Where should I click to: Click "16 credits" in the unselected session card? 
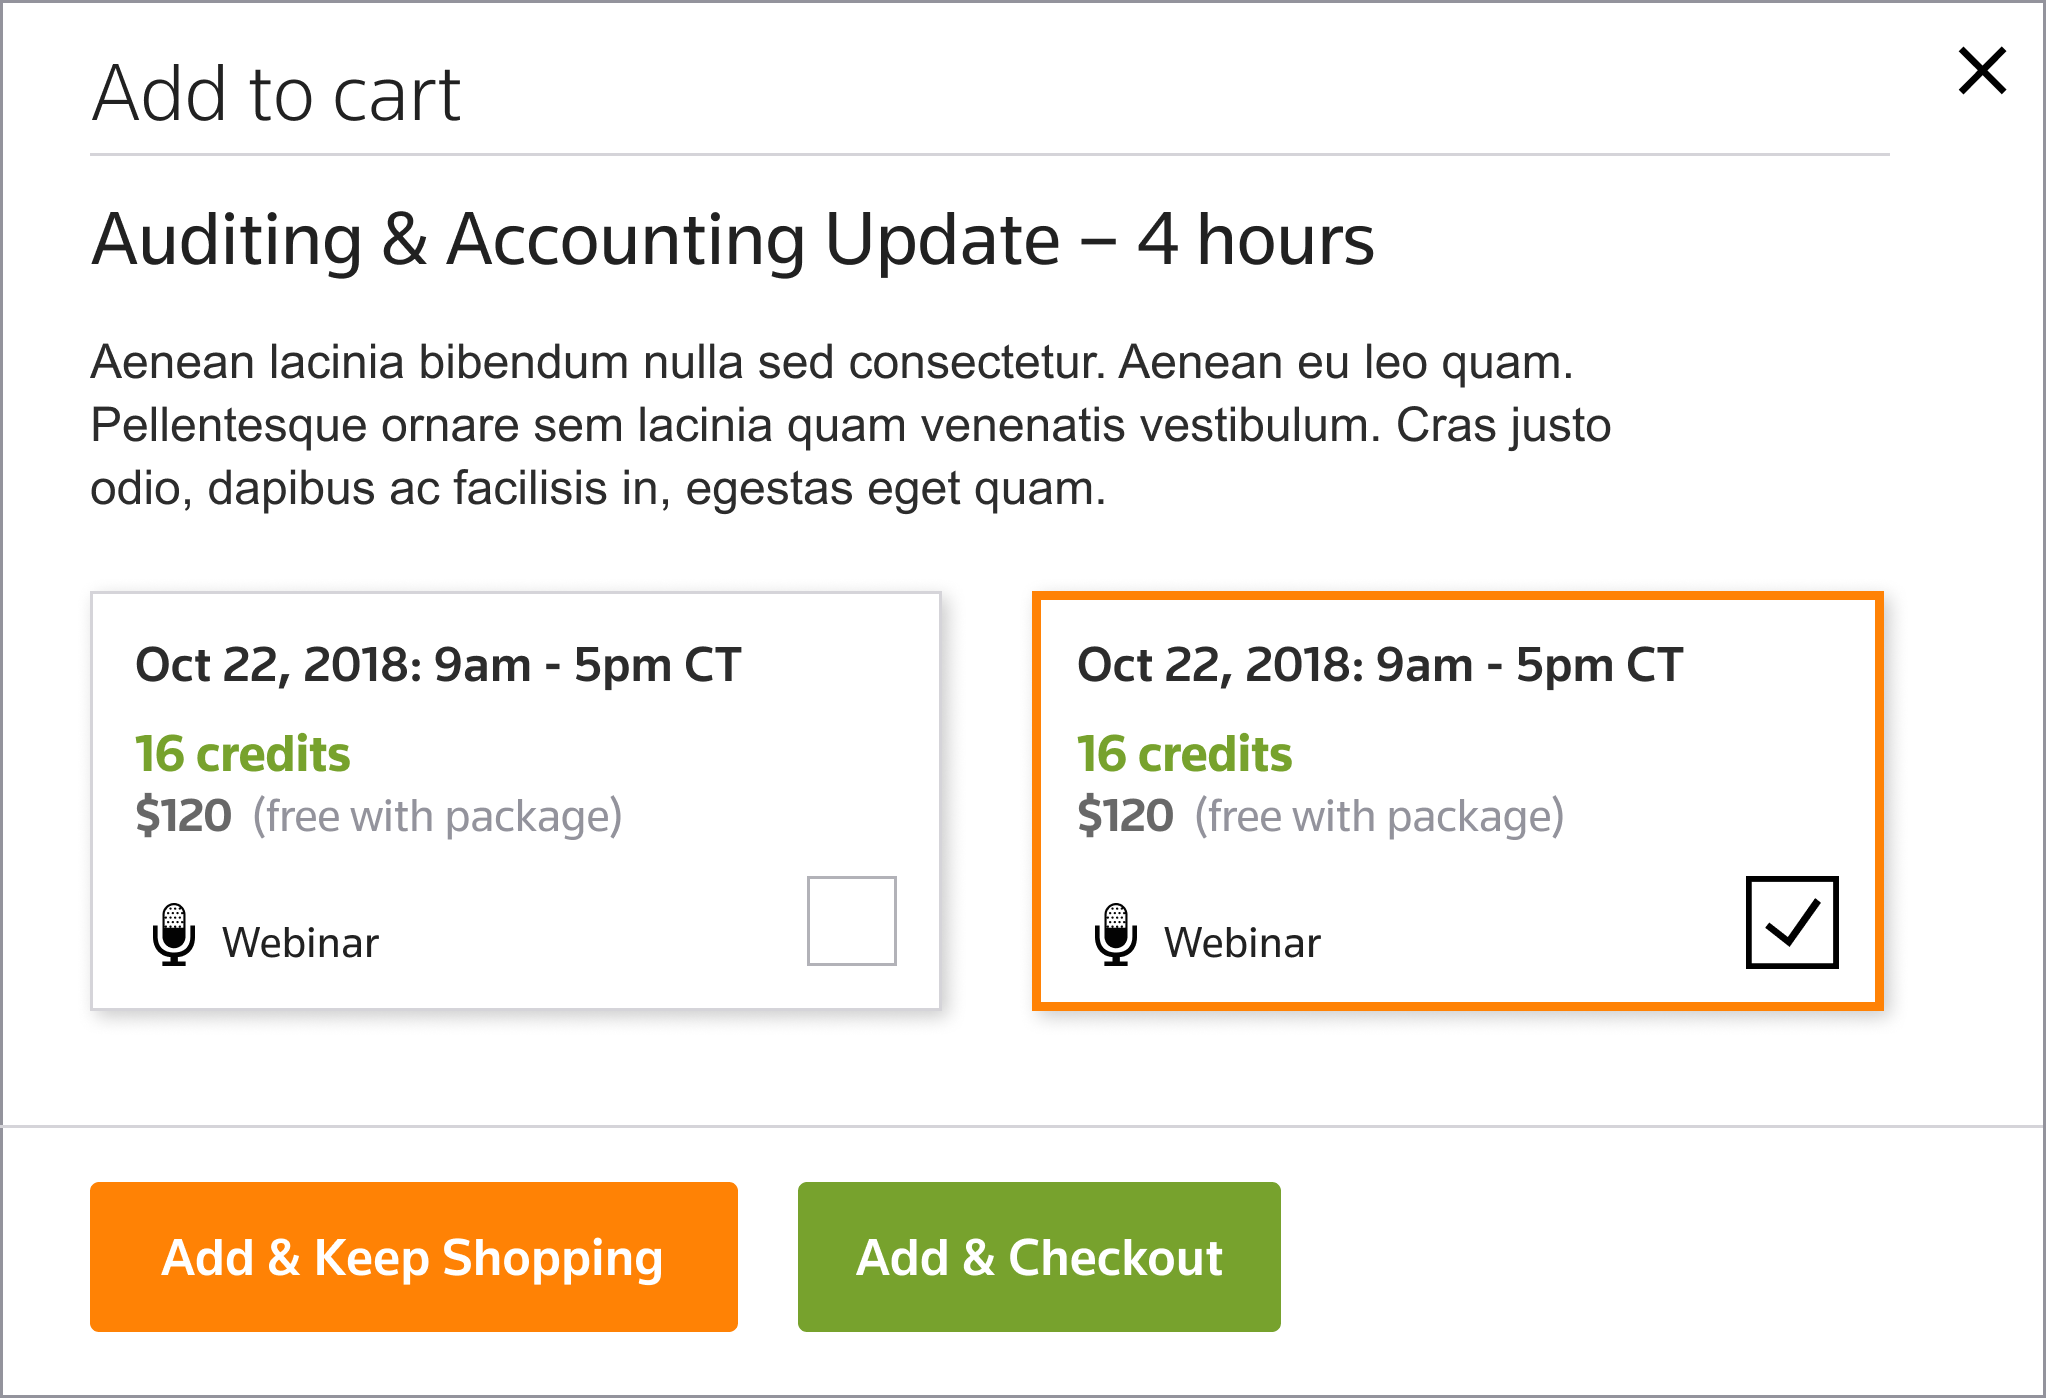pyautogui.click(x=243, y=754)
